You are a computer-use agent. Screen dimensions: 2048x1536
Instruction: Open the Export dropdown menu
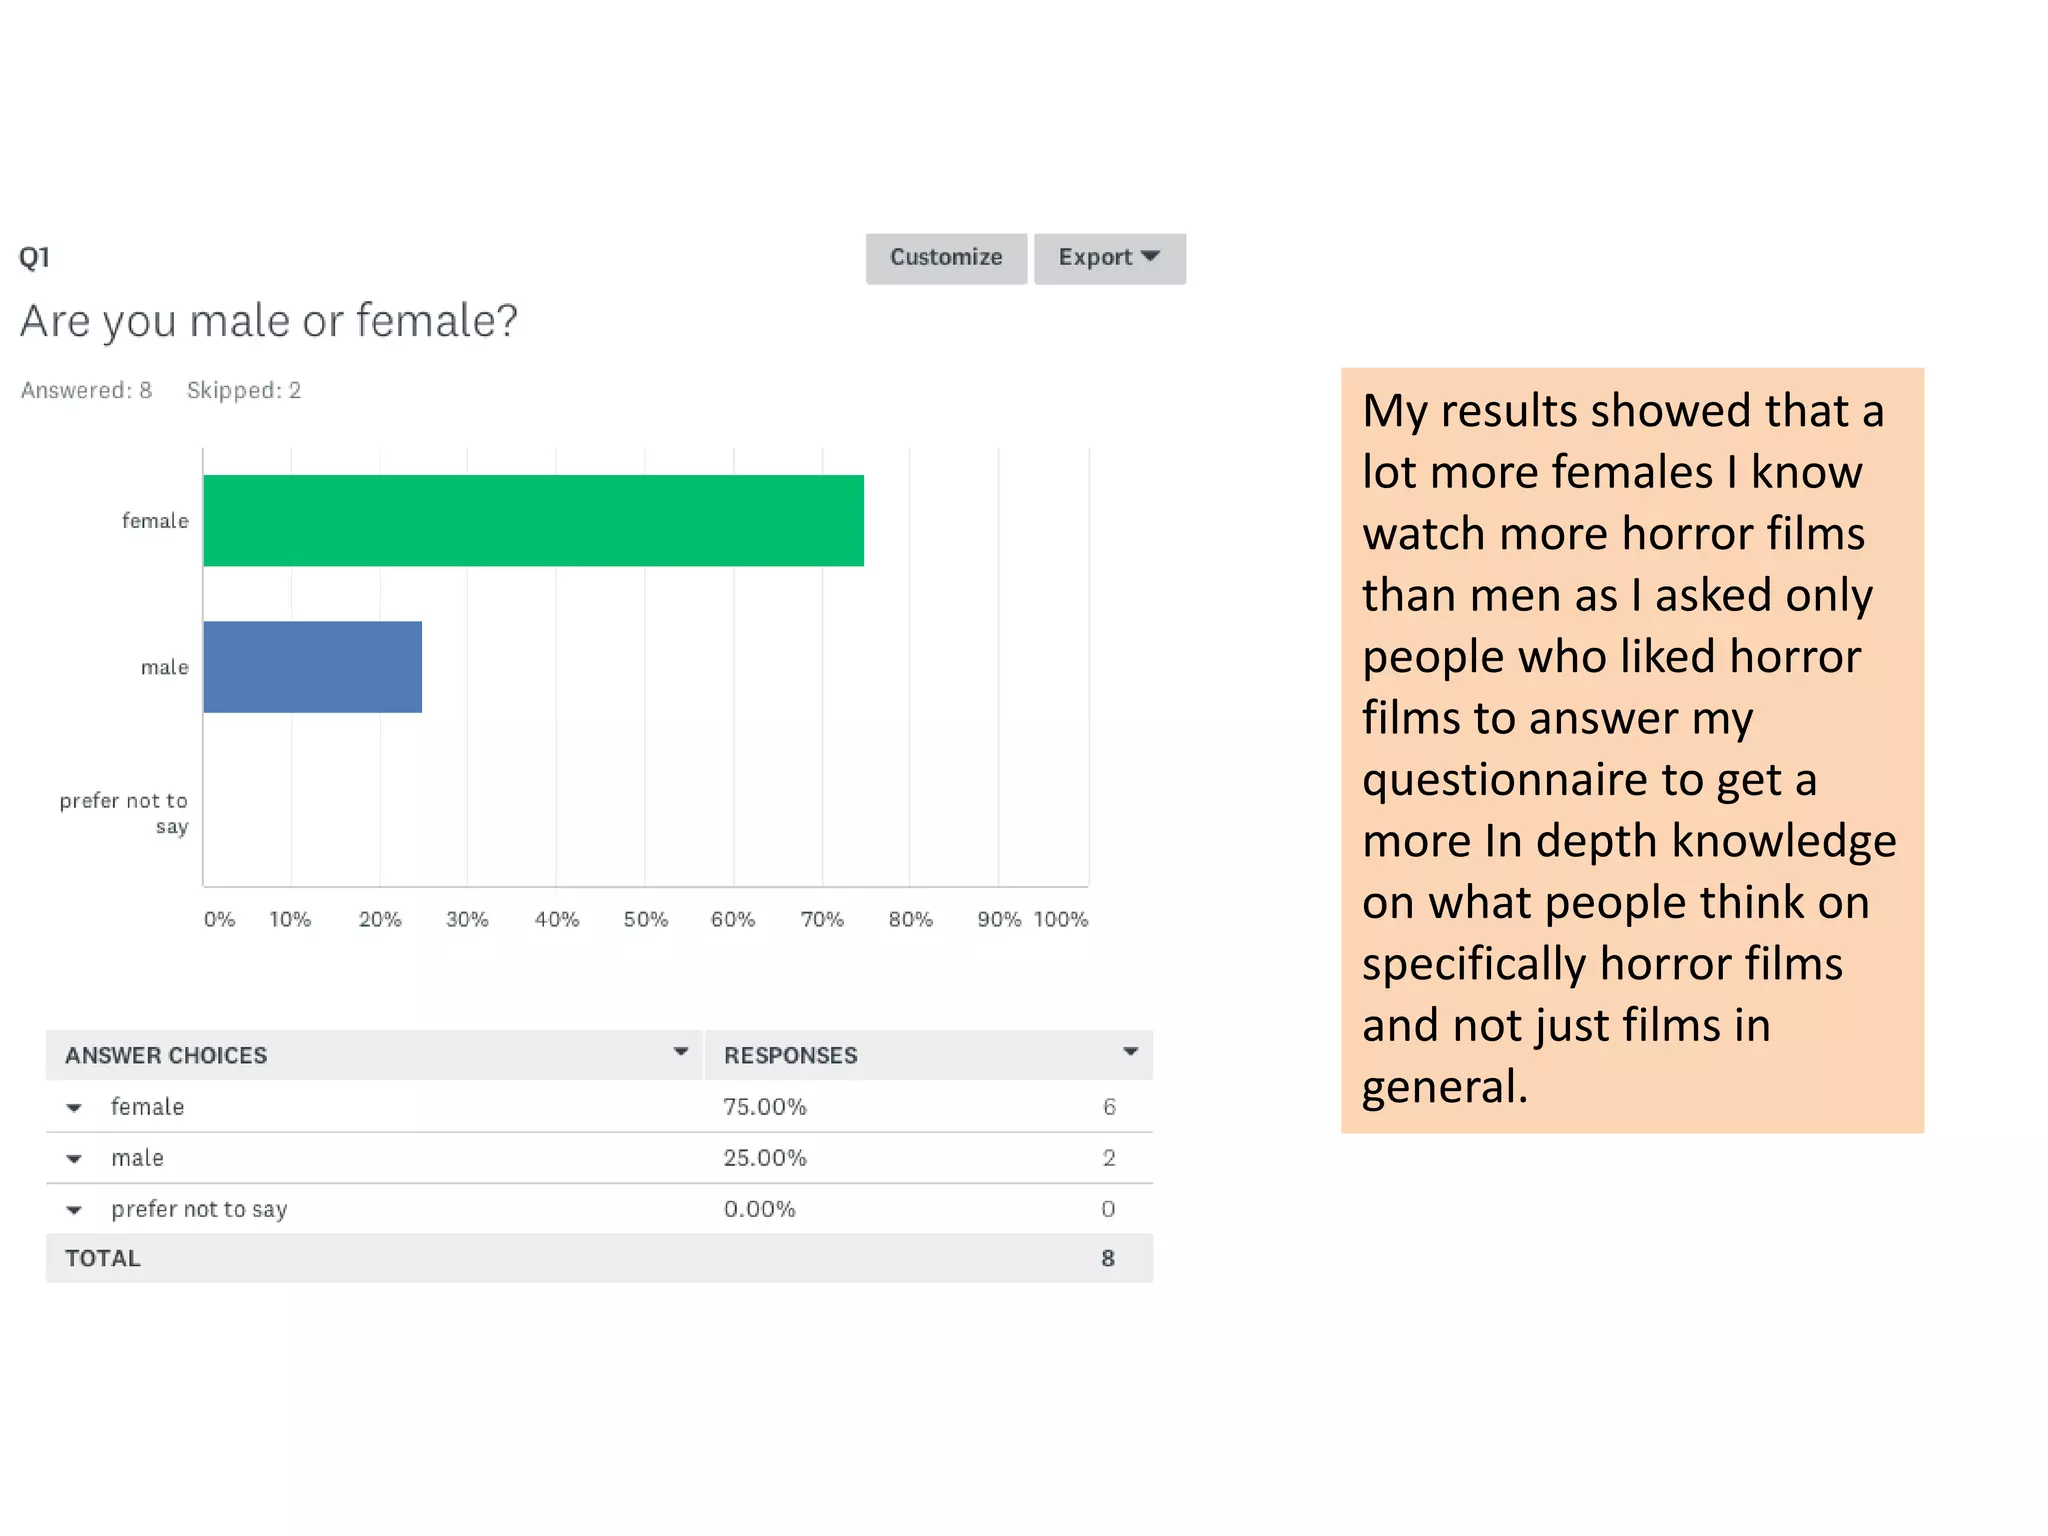point(1109,258)
